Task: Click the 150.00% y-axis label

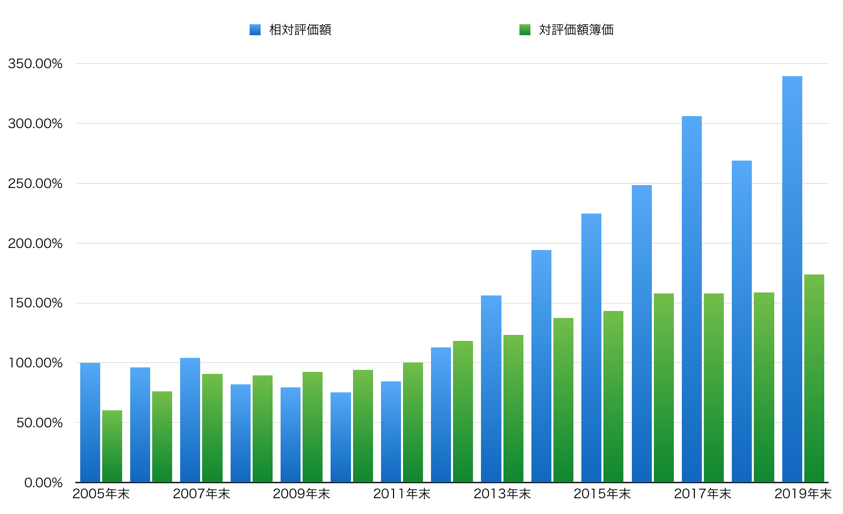Action: [x=35, y=303]
